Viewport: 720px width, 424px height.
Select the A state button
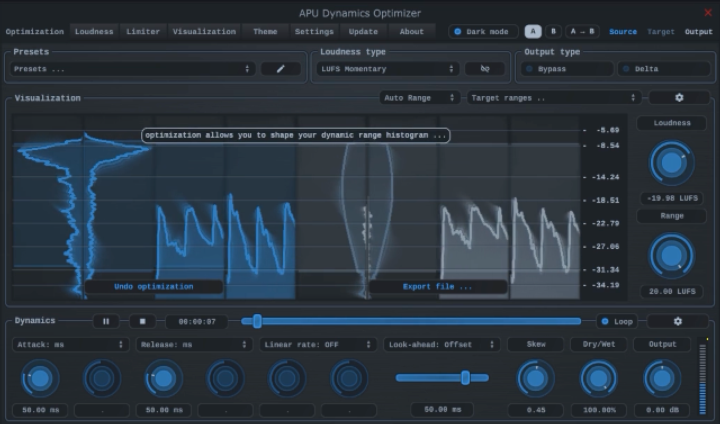(533, 31)
